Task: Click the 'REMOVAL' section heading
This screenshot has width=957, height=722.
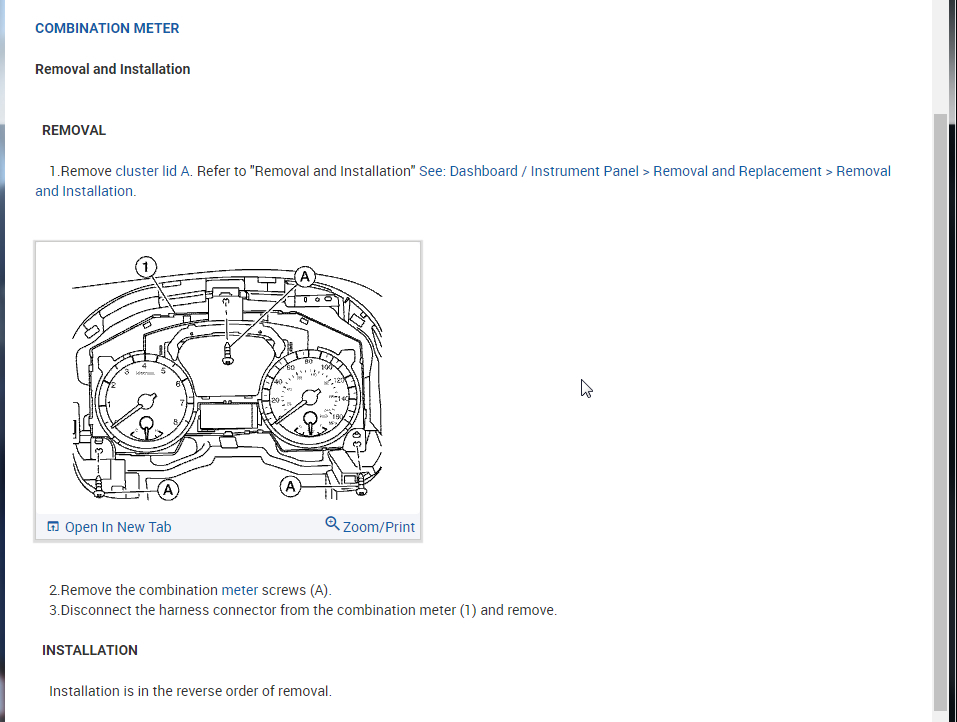Action: (74, 130)
